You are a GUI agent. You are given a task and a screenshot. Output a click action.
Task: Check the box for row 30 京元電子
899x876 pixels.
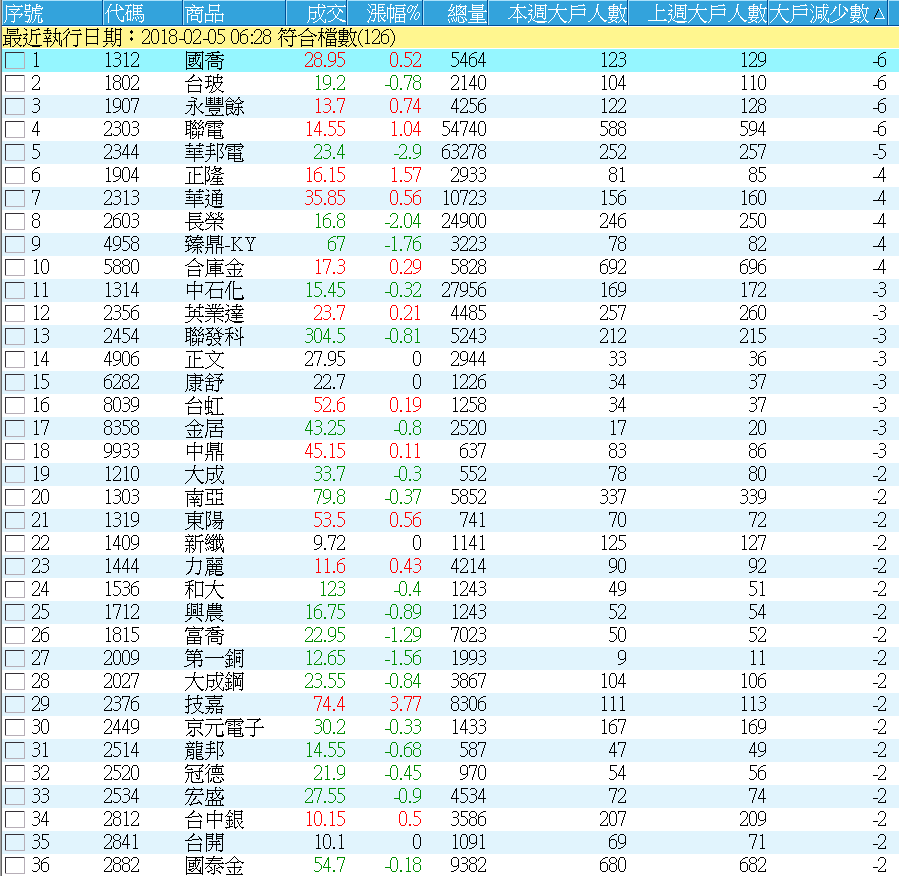[x=15, y=727]
